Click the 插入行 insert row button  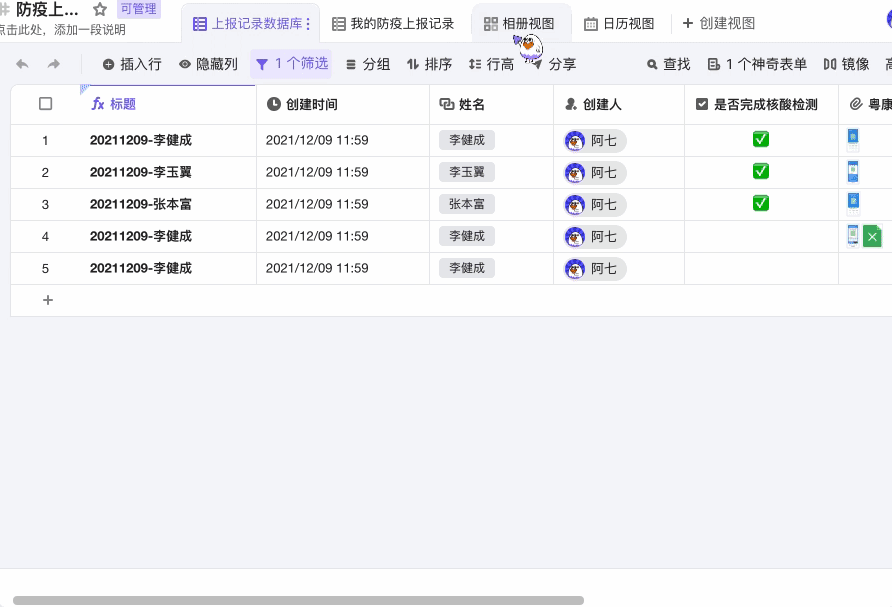[131, 64]
